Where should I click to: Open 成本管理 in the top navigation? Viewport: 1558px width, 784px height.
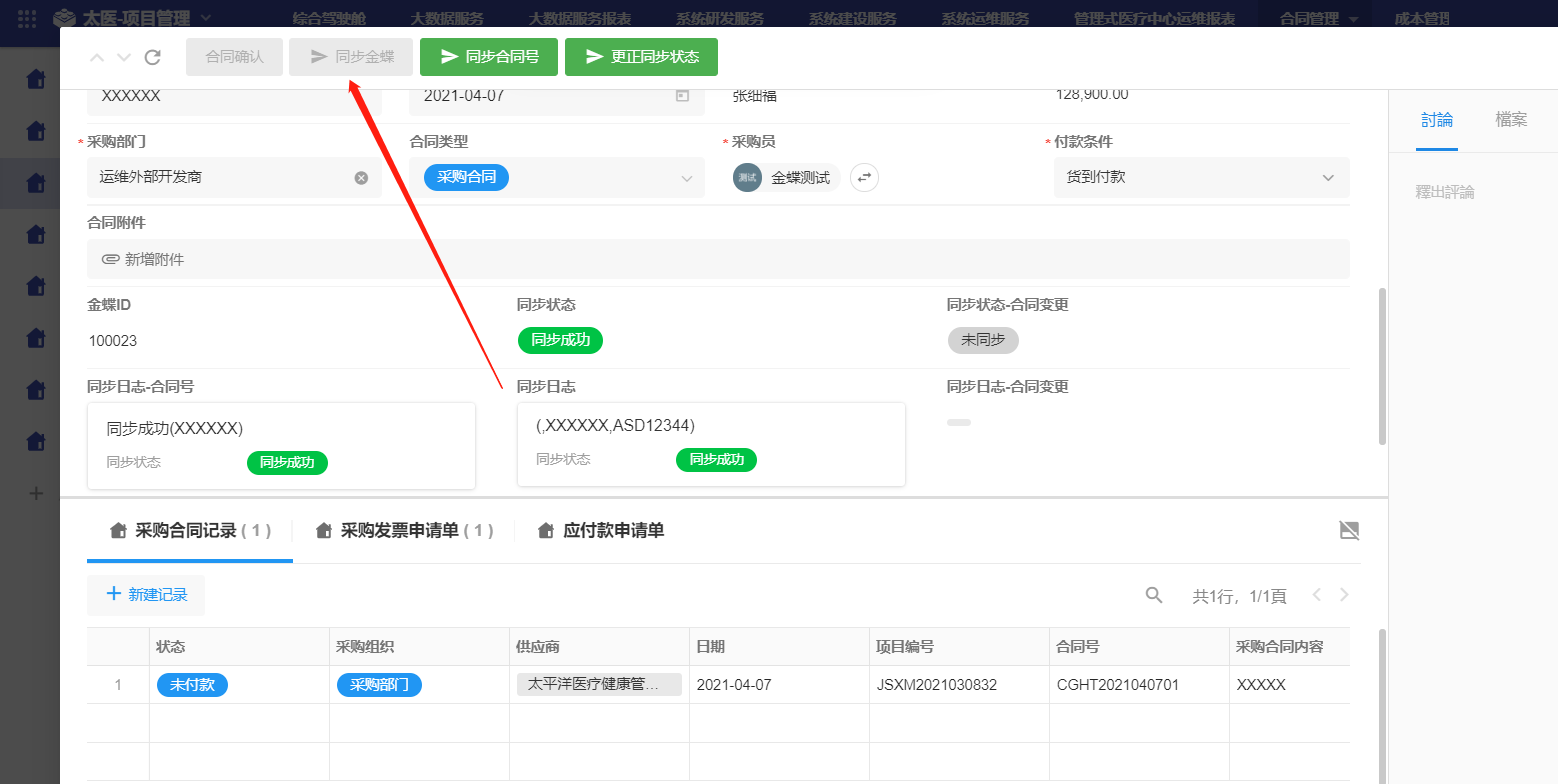(x=1422, y=18)
